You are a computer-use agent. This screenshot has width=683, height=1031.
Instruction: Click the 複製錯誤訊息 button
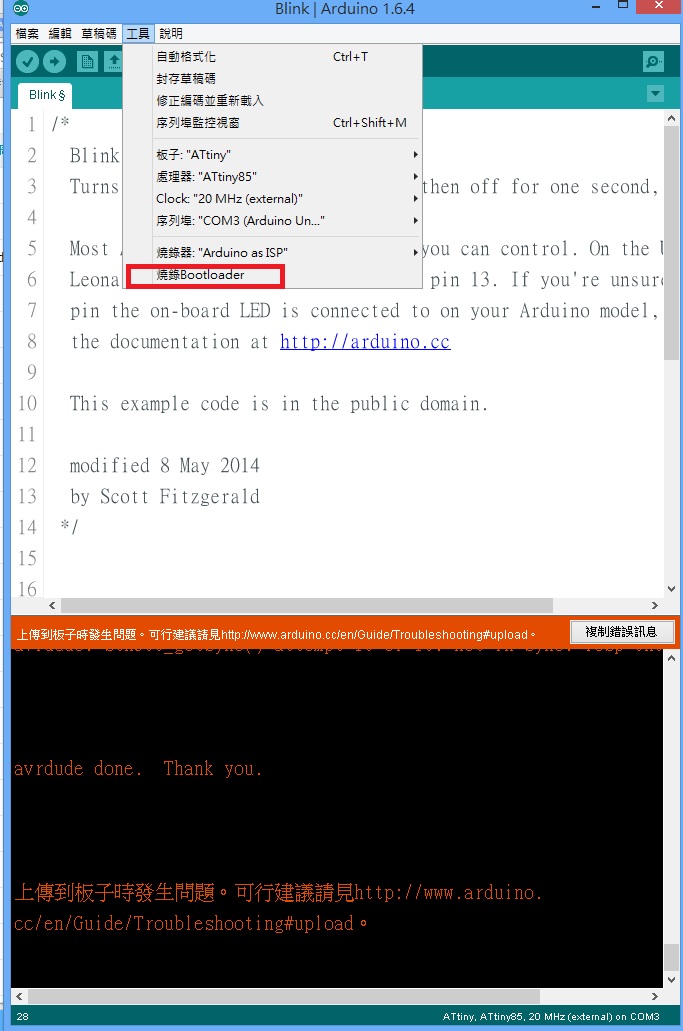coord(622,632)
